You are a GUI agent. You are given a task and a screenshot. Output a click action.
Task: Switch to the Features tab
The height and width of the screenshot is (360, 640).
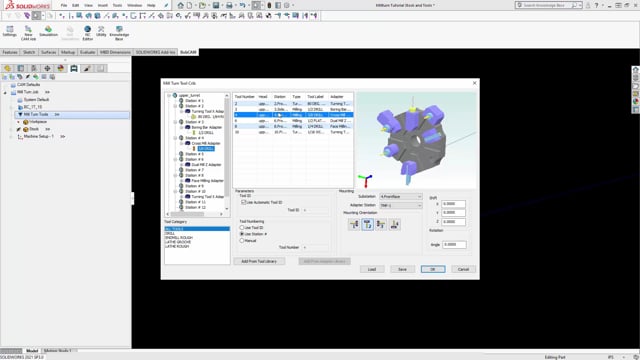(10, 52)
